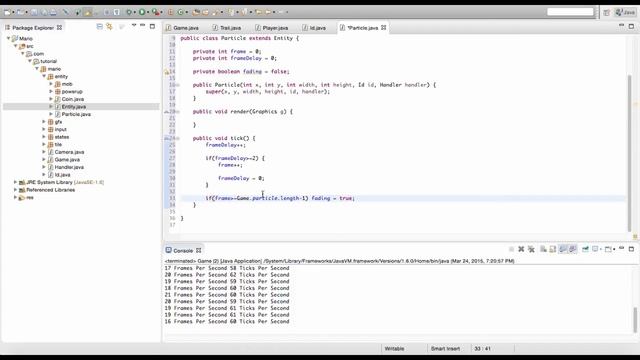Image resolution: width=640 pixels, height=360 pixels.
Task: Maximize the Package Explorer view
Action: (x=152, y=26)
